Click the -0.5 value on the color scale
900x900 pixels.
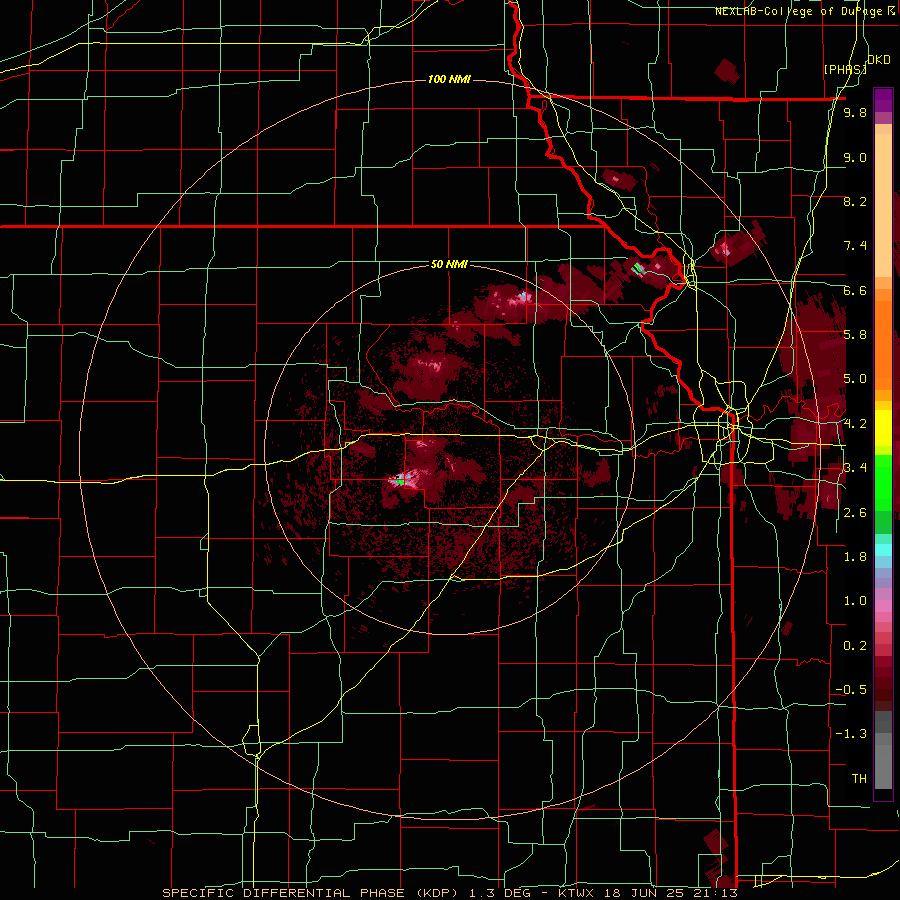(x=851, y=690)
